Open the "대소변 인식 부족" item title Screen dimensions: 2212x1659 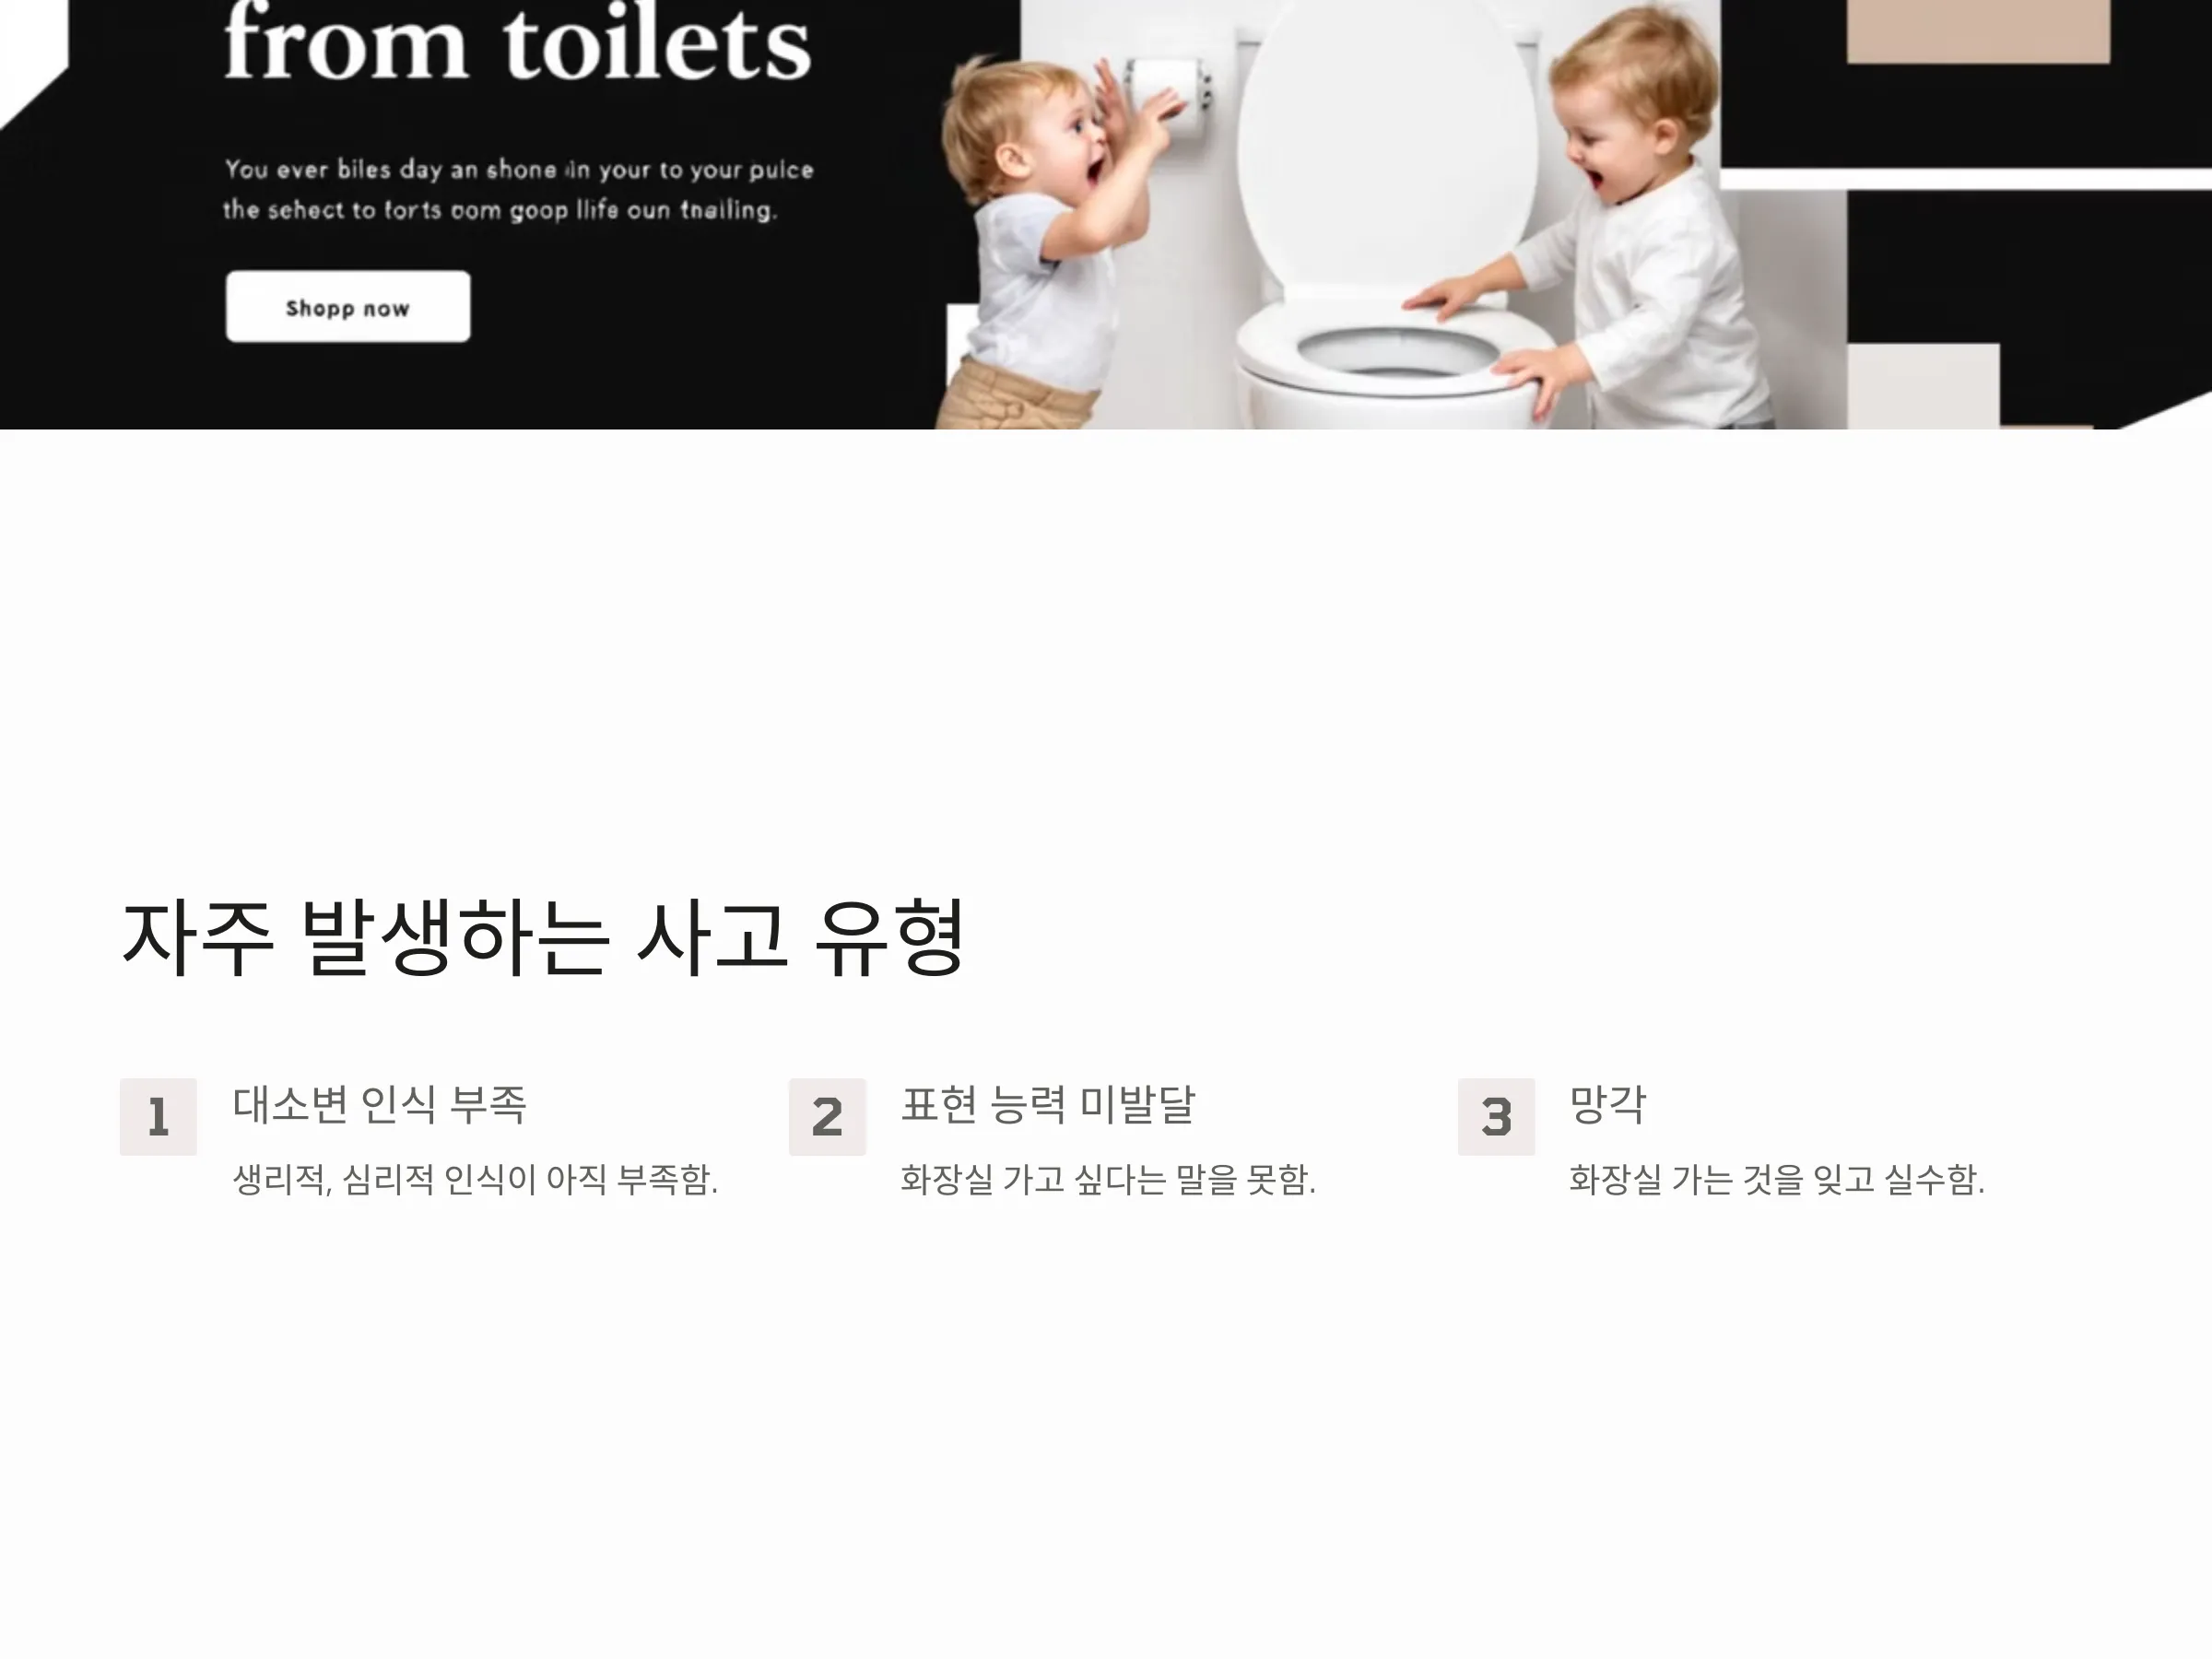380,1105
